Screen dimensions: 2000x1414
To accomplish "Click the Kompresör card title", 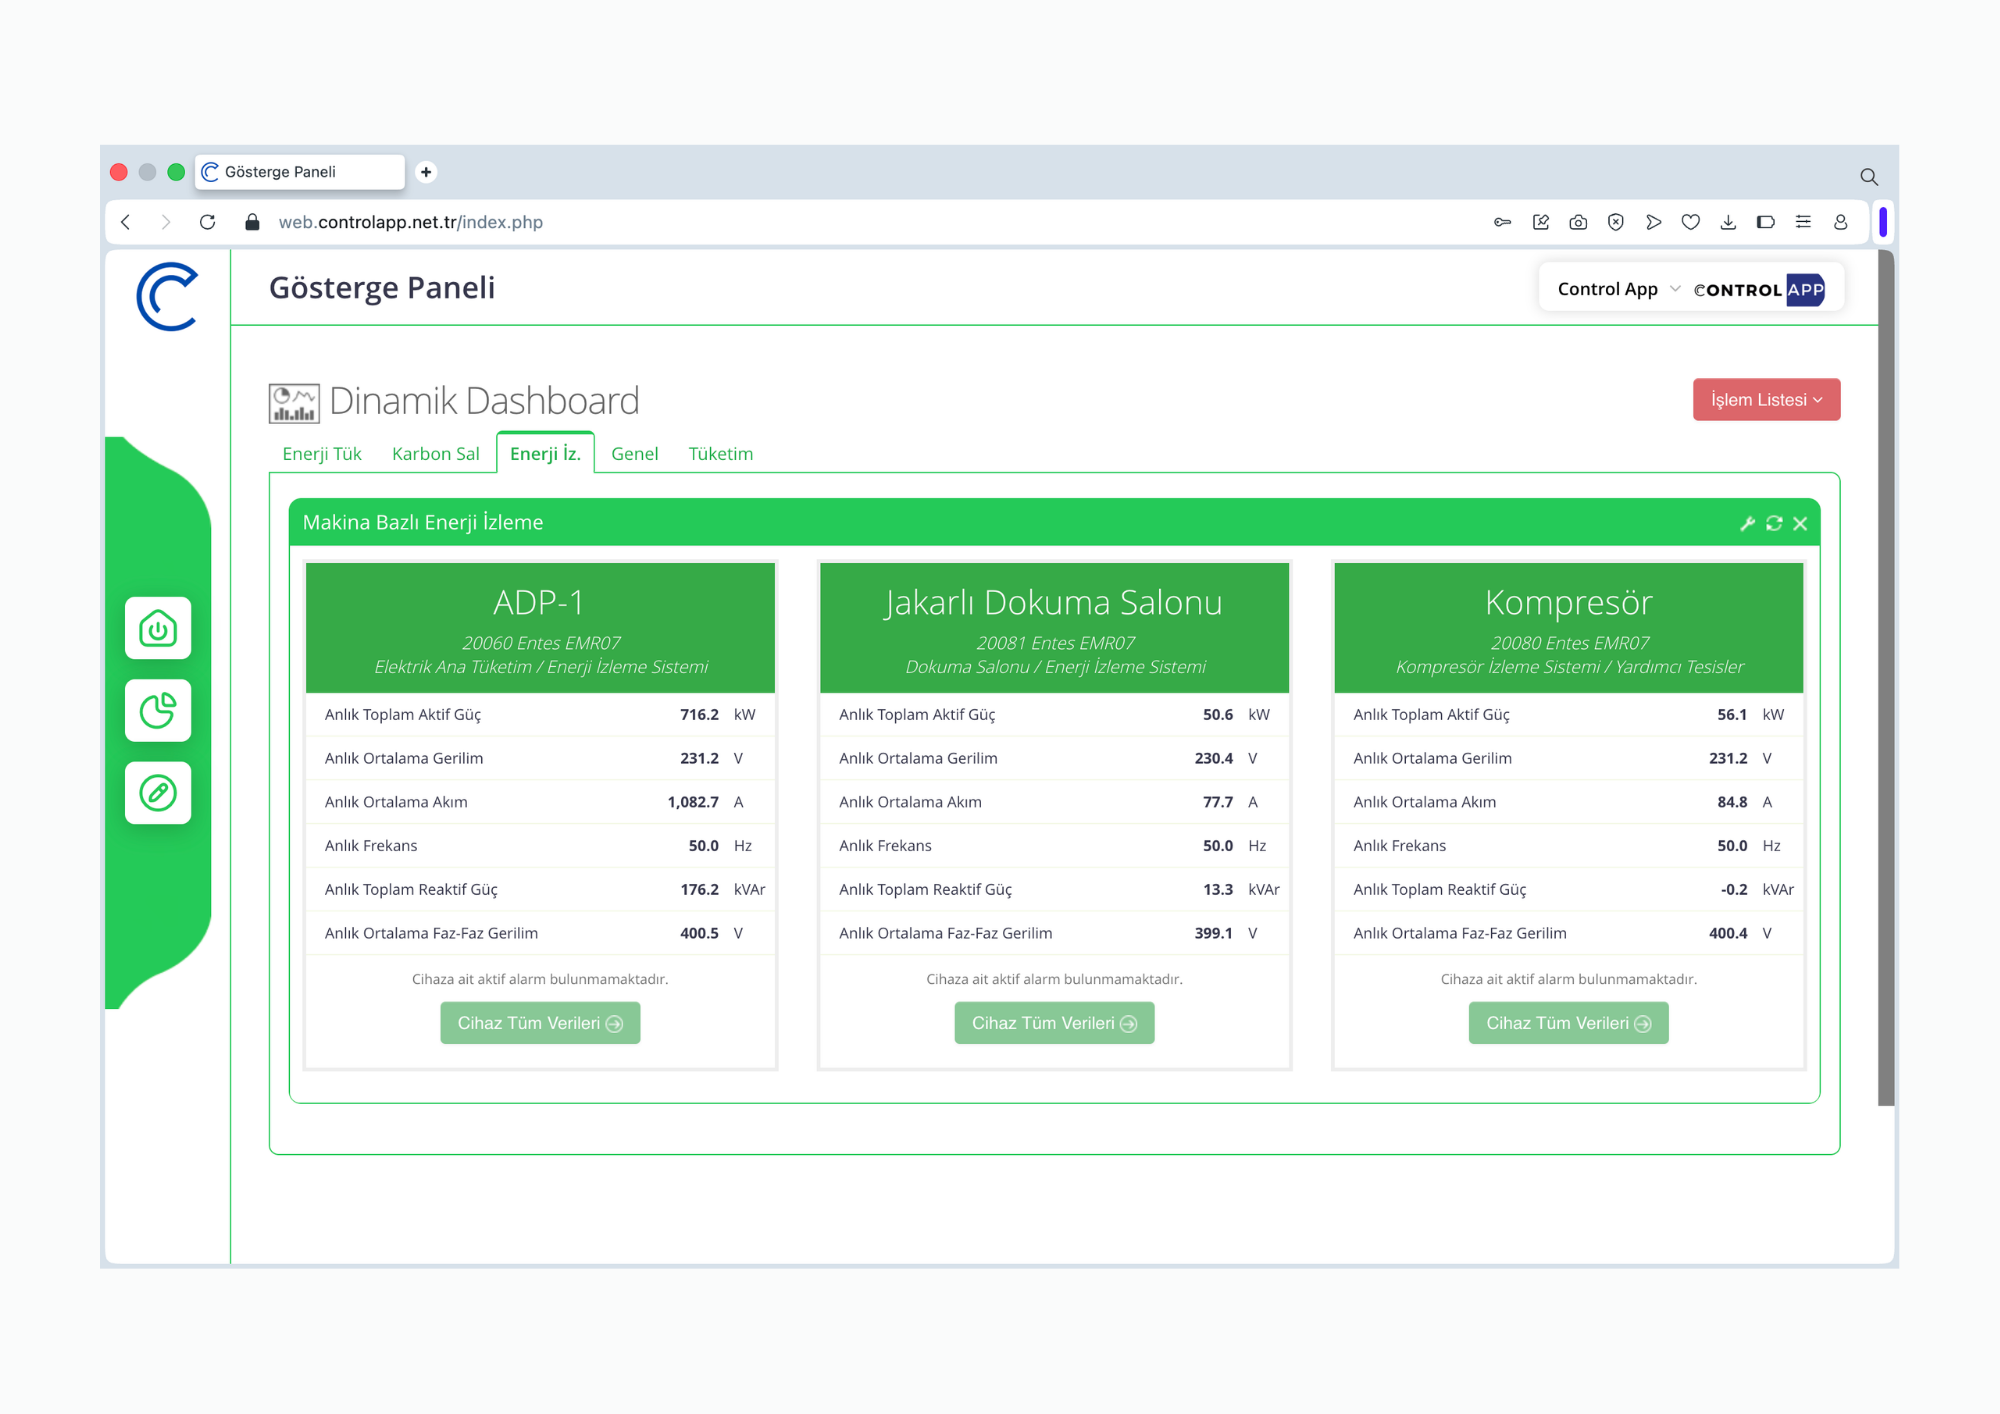I will click(x=1568, y=603).
